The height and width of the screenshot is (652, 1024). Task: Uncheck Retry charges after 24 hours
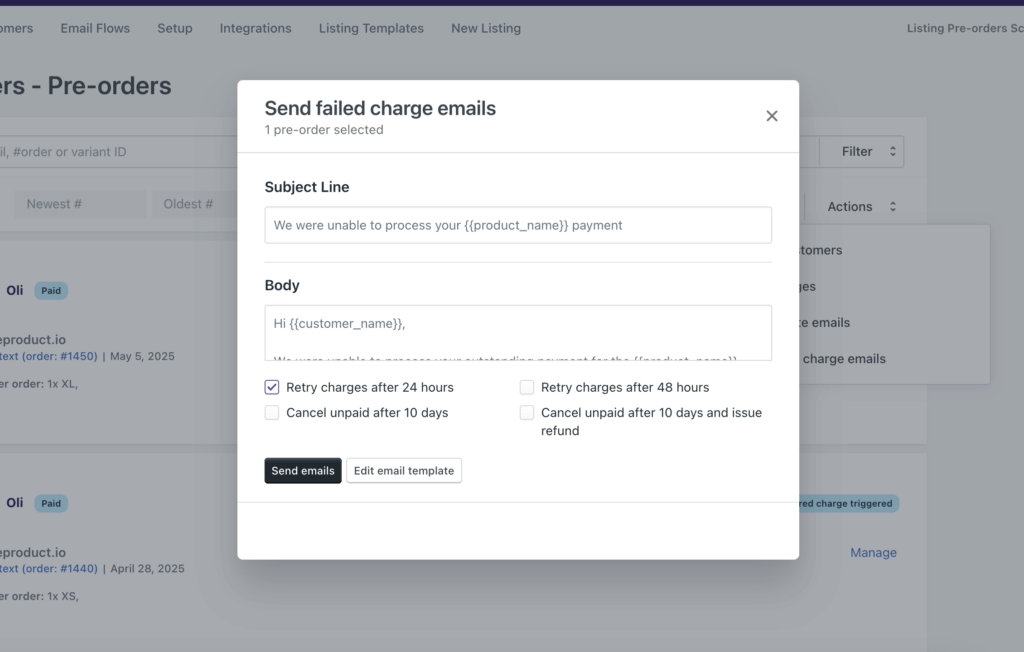(272, 387)
